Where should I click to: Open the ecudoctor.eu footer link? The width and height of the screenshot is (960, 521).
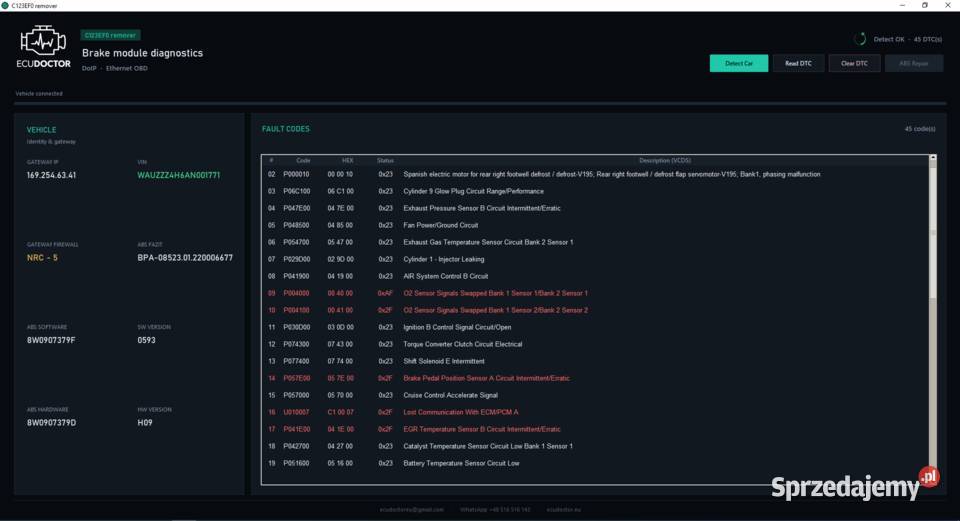[x=563, y=509]
